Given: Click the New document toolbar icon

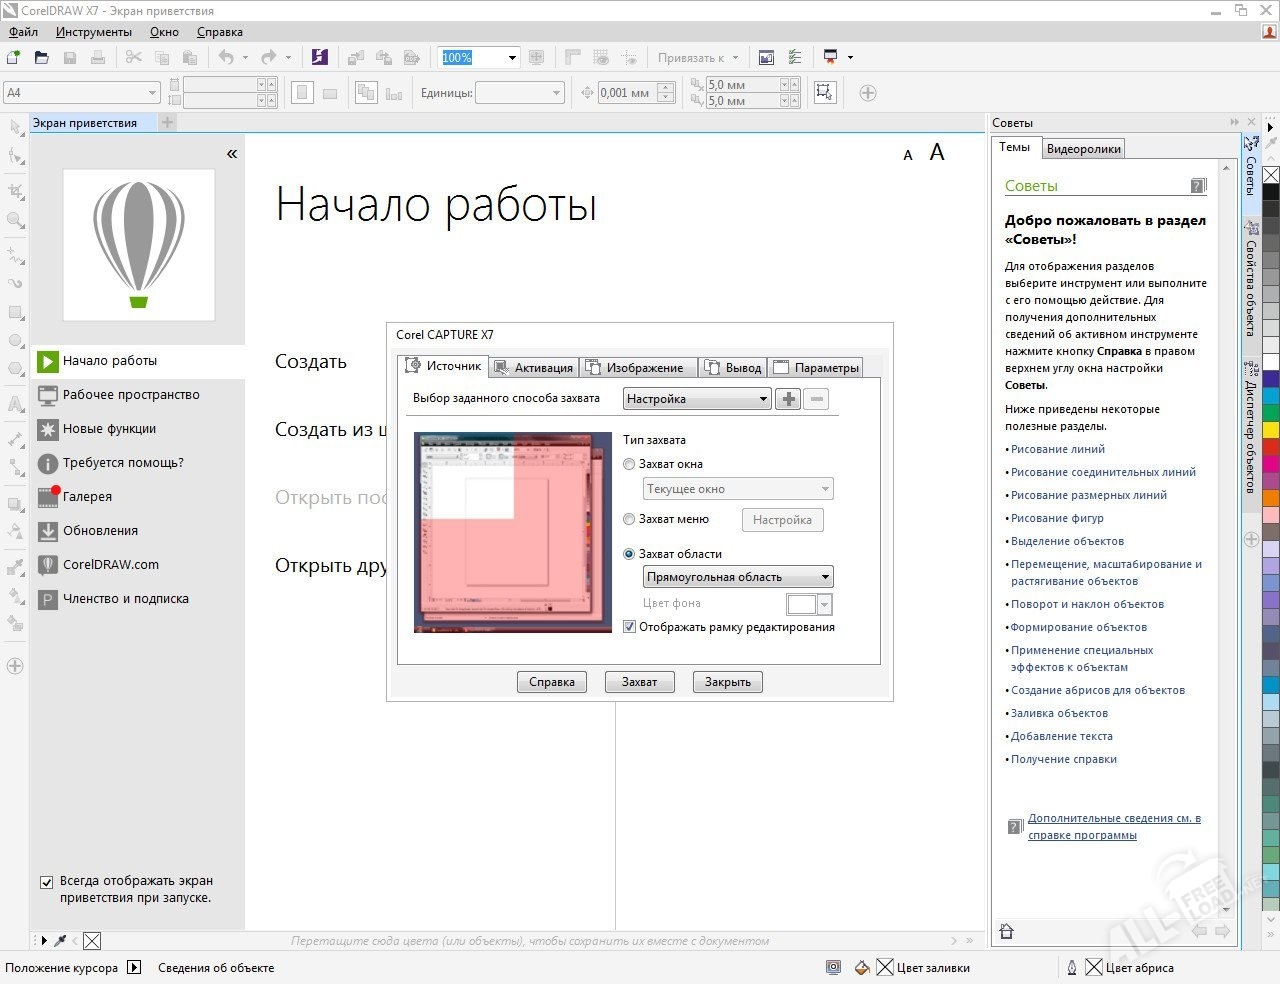Looking at the screenshot, I should tap(14, 58).
